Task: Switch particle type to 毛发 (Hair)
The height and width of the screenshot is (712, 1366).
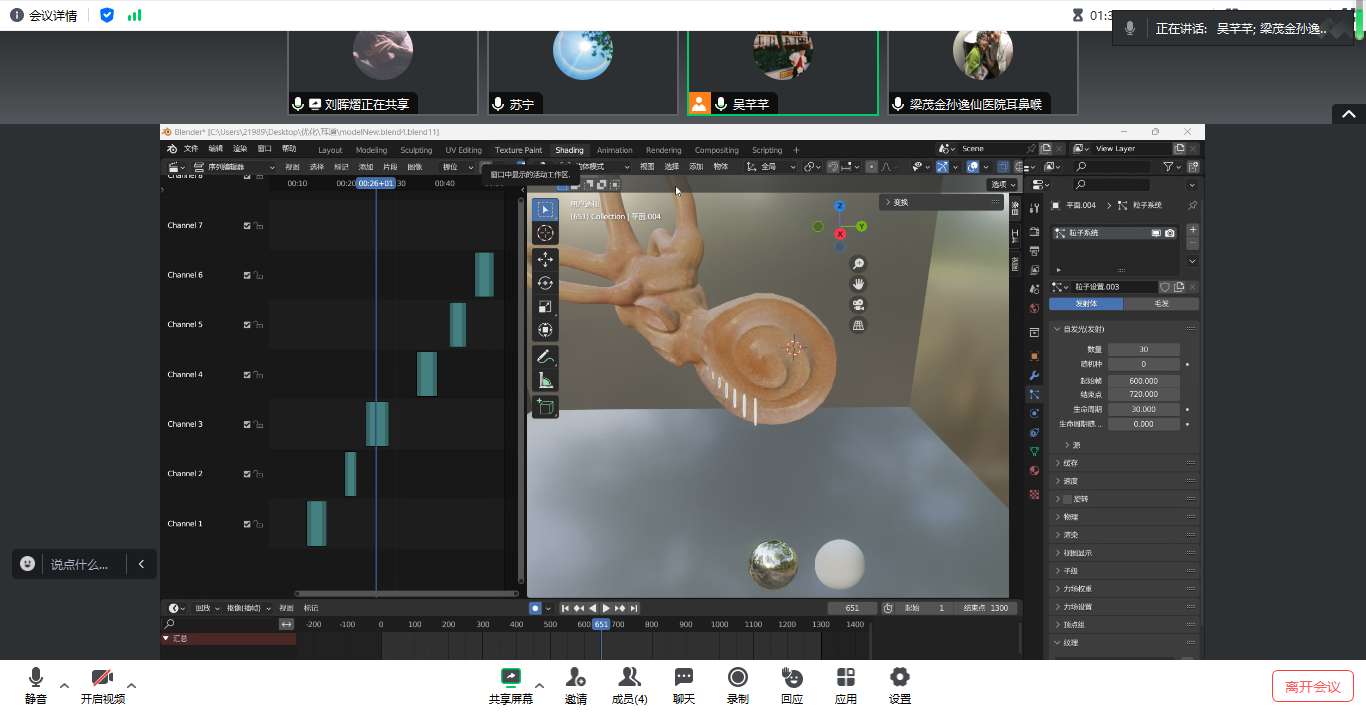Action: coord(1160,304)
